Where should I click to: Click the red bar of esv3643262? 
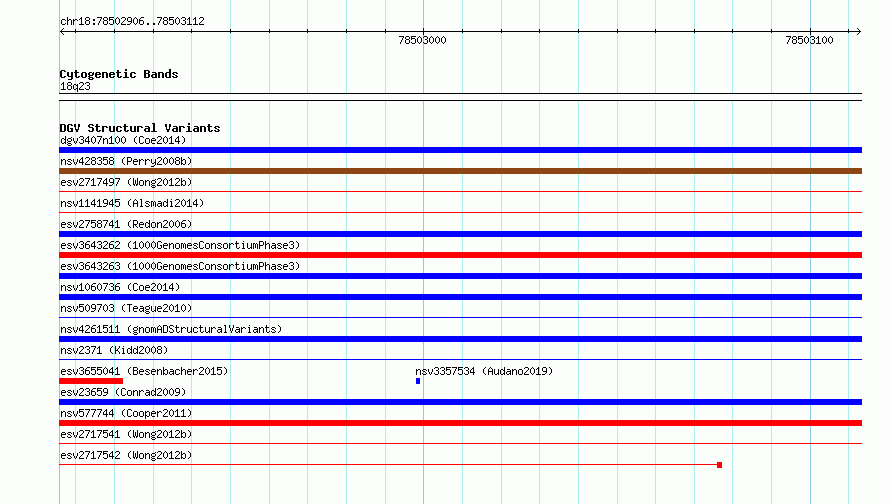pos(460,255)
